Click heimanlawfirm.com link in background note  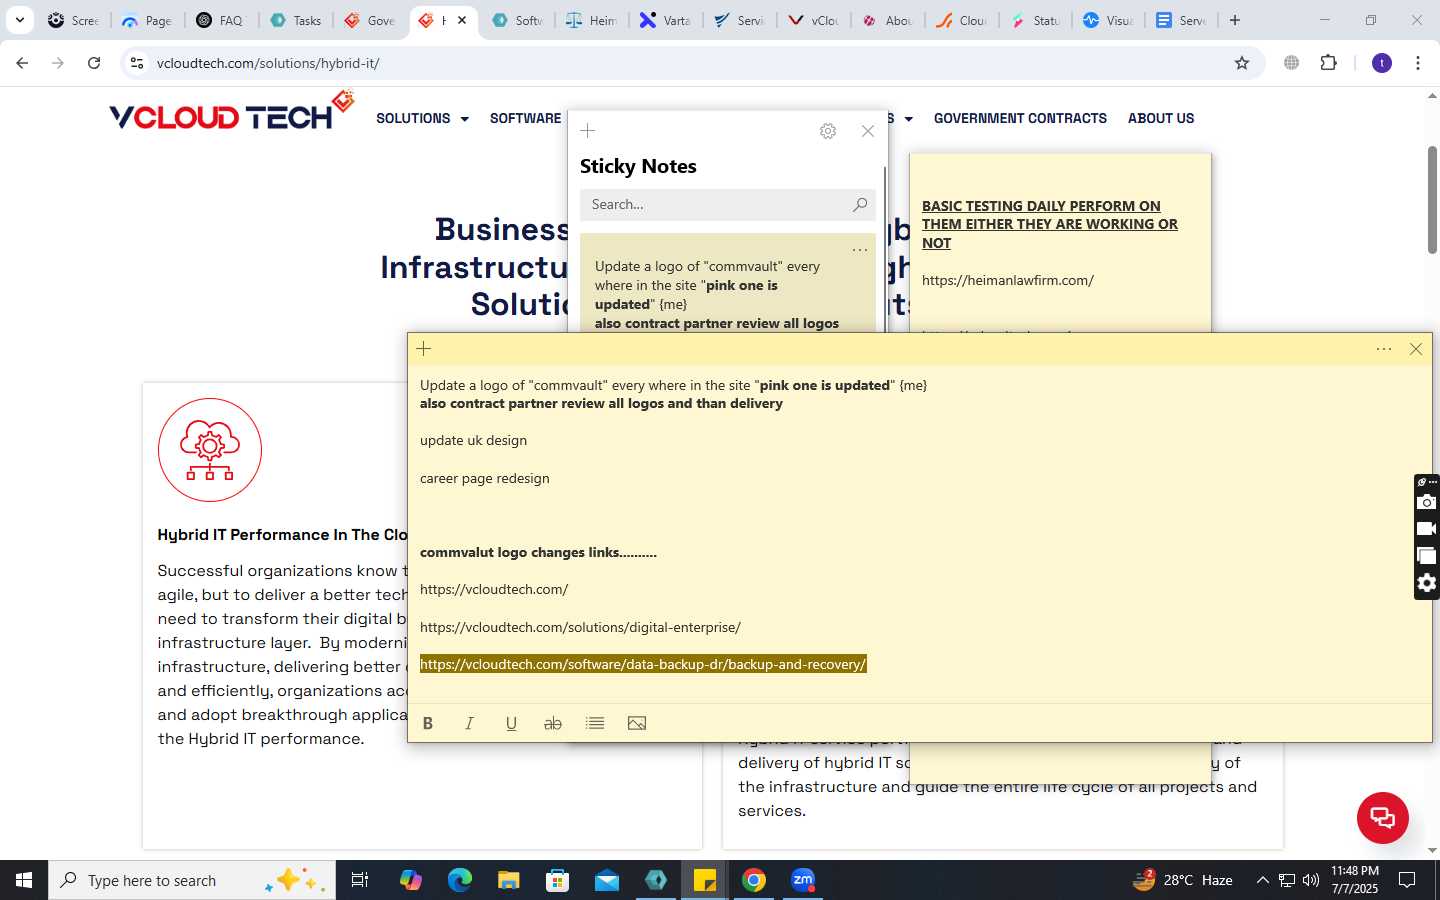point(1008,280)
